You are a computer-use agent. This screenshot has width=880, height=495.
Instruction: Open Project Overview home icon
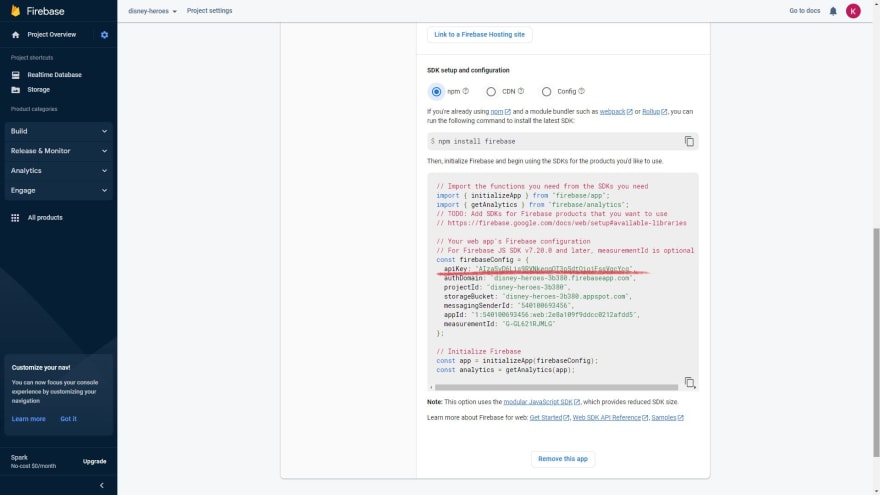click(16, 35)
